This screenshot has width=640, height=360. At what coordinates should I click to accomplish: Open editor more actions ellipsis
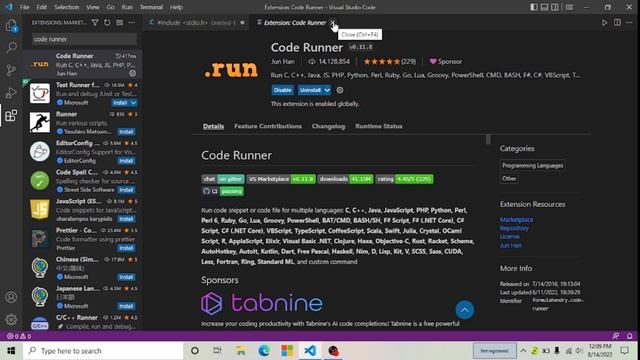[x=629, y=22]
